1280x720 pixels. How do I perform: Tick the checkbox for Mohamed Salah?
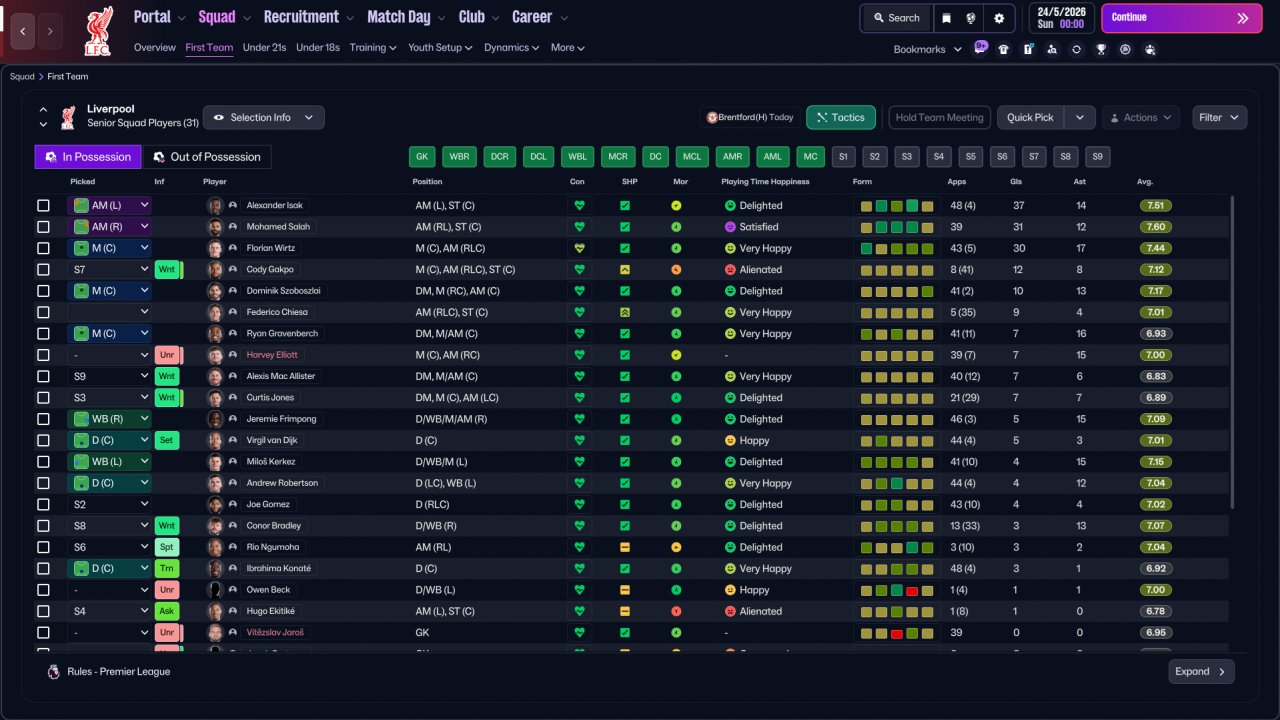click(x=43, y=227)
